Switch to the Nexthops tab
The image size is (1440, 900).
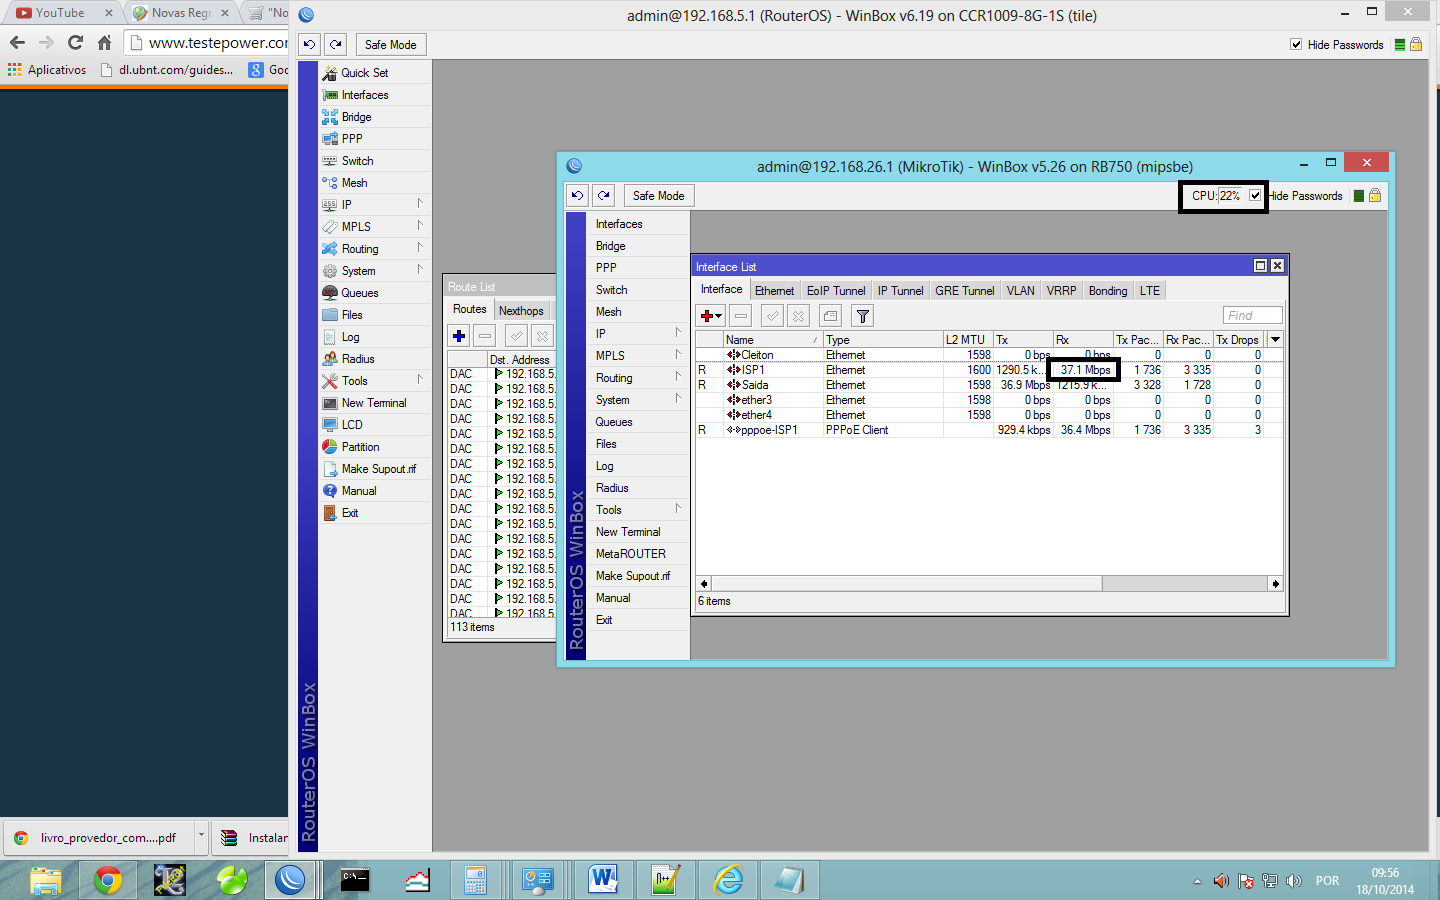point(521,311)
